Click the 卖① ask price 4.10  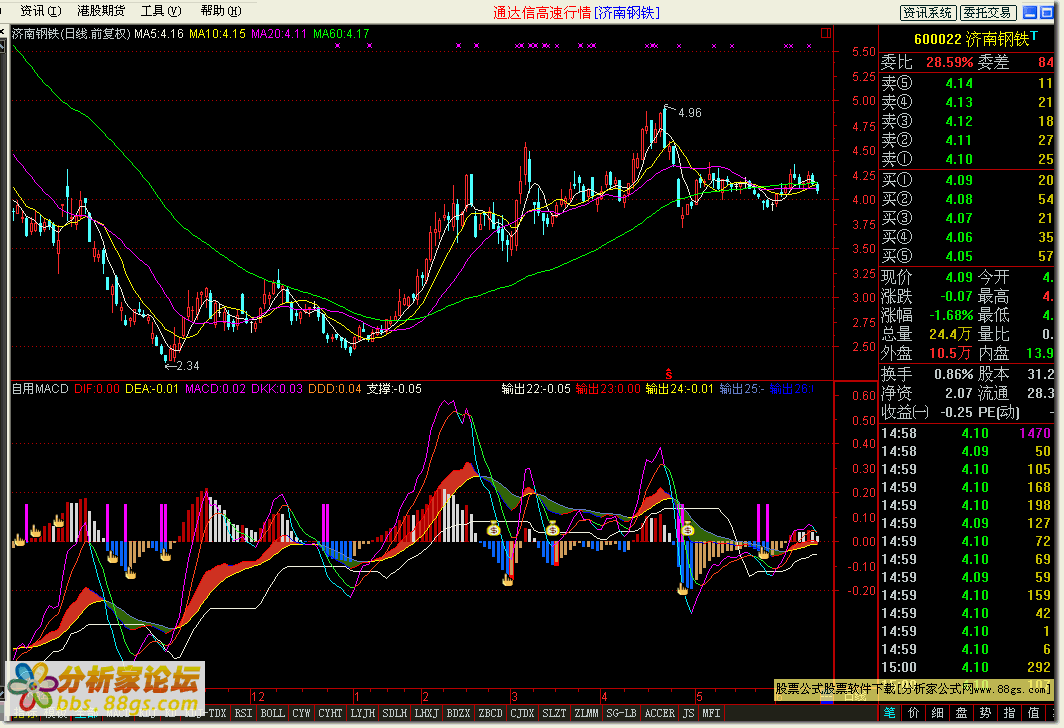point(959,159)
